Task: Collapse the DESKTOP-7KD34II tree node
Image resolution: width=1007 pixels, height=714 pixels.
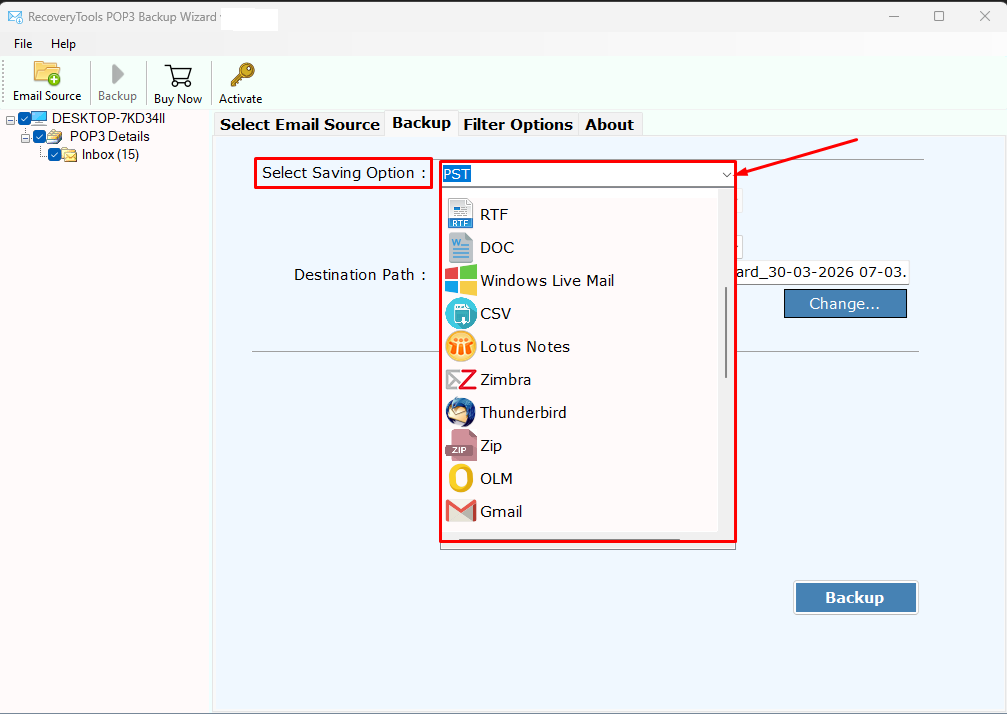Action: pos(10,120)
